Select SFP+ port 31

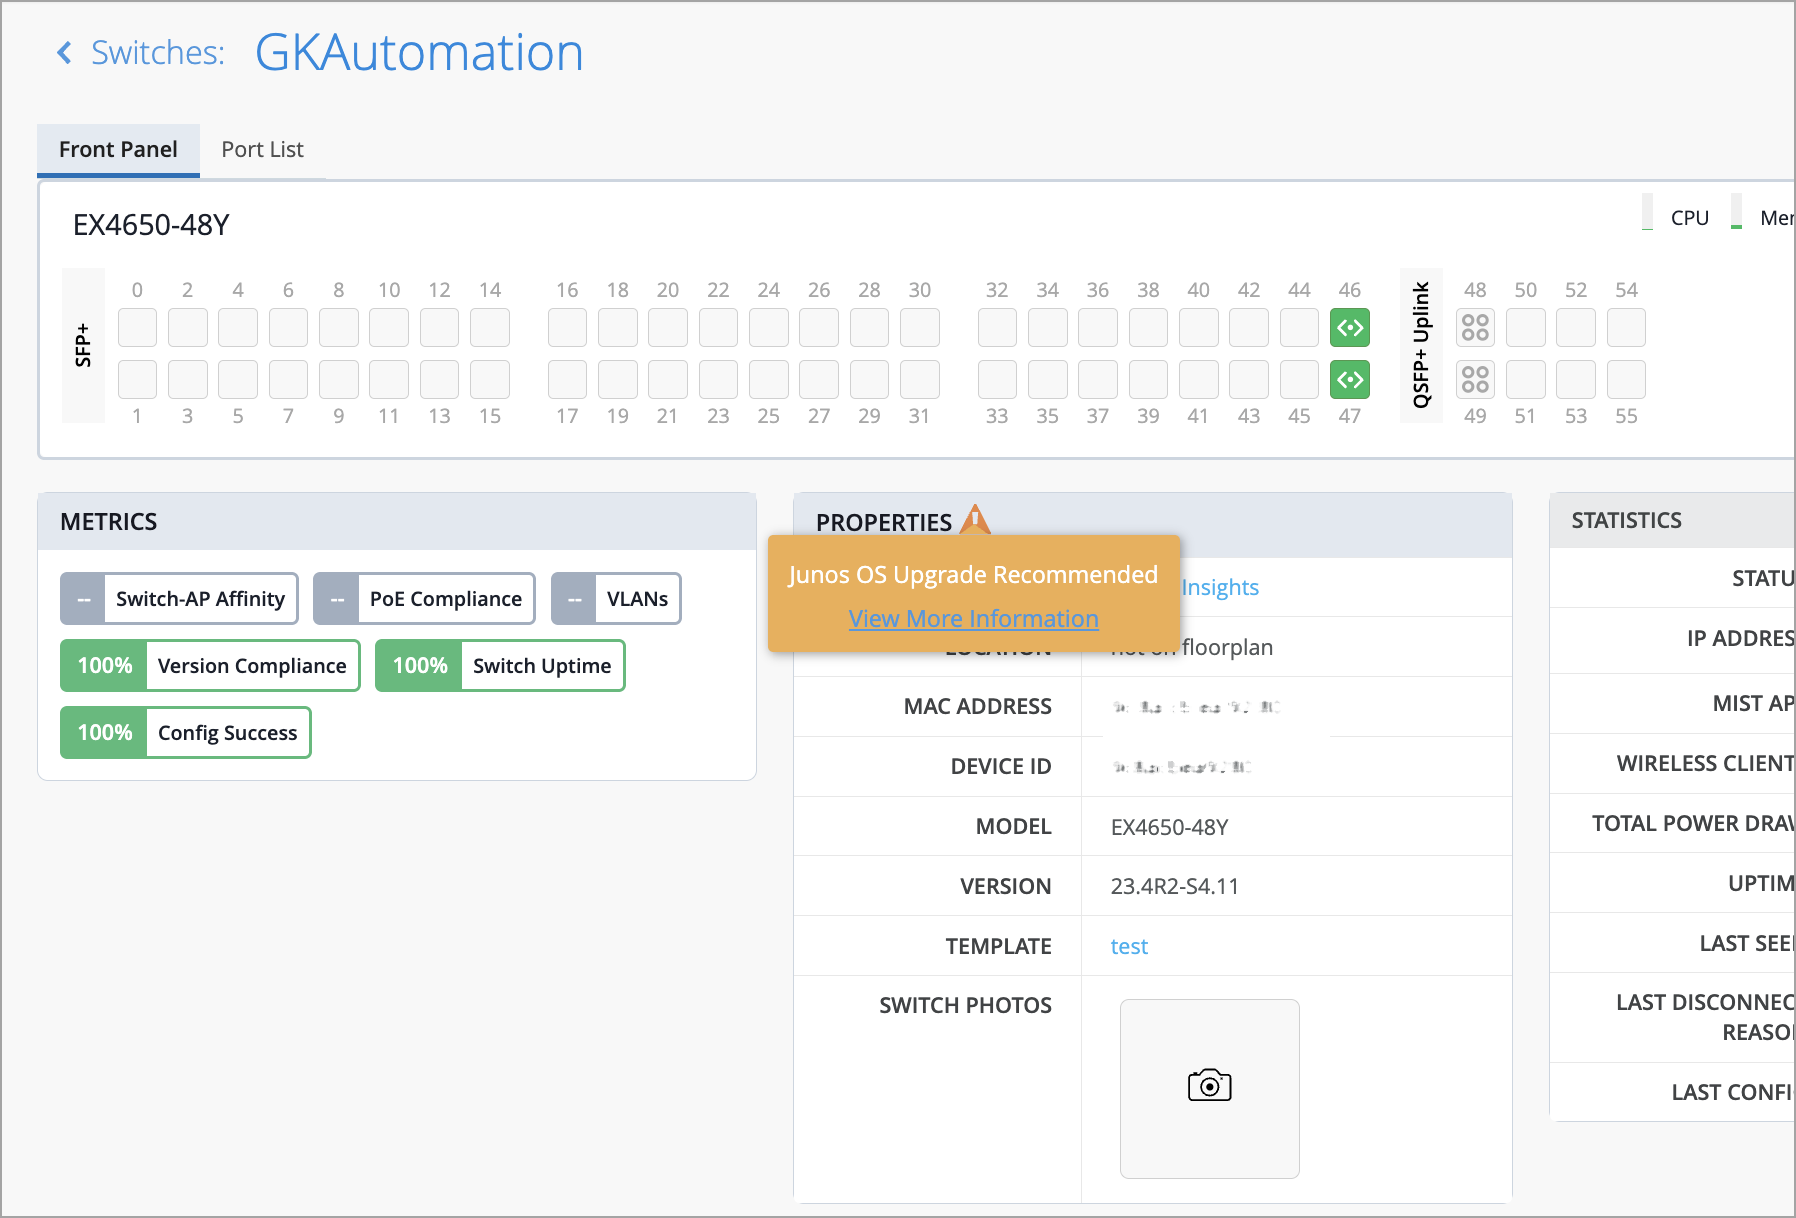click(920, 380)
